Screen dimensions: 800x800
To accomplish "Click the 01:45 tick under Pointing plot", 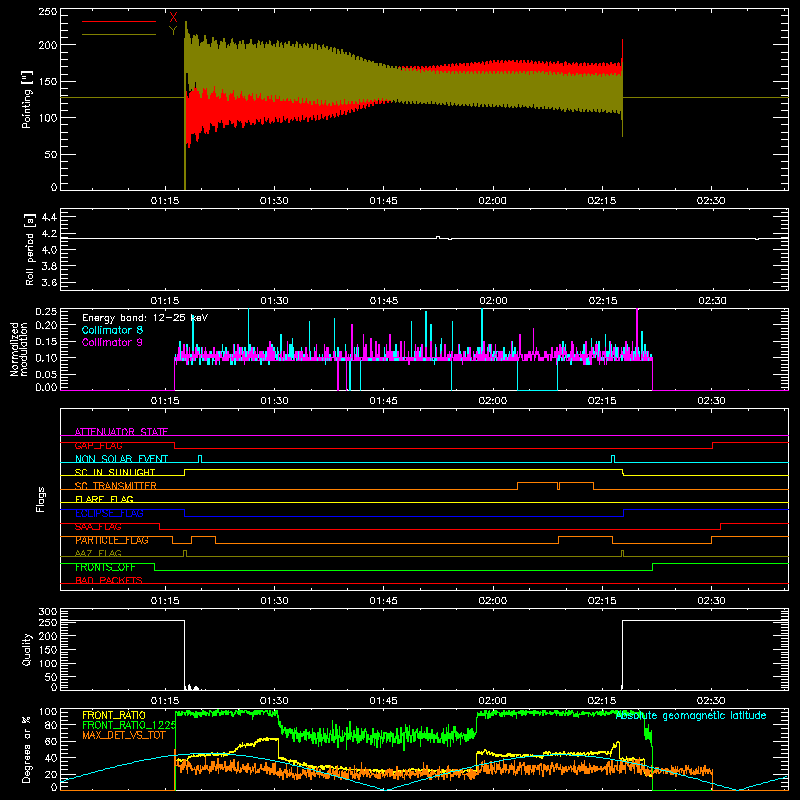I will [x=384, y=201].
